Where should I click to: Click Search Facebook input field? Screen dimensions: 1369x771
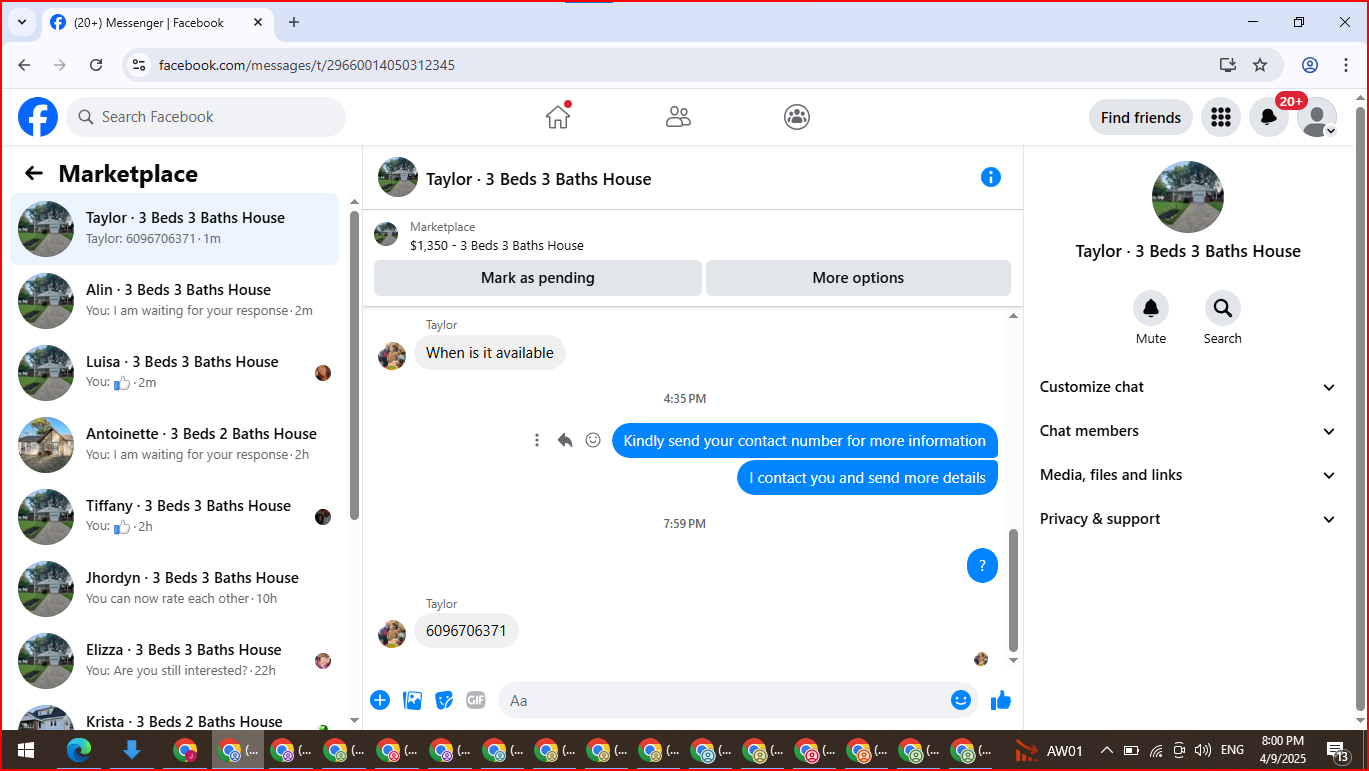click(206, 117)
